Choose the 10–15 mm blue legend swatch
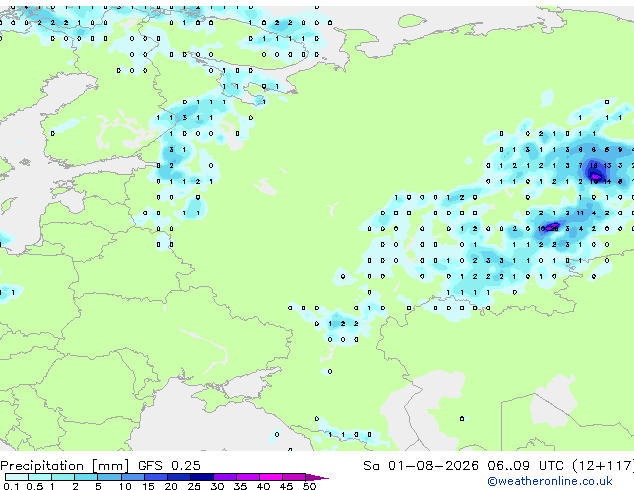Viewport: 634px width, 490px height. pos(132,477)
